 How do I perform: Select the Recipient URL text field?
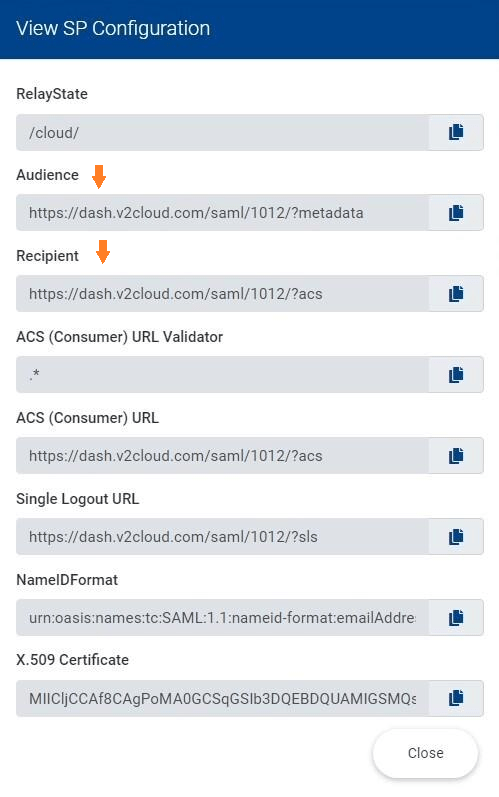point(223,294)
